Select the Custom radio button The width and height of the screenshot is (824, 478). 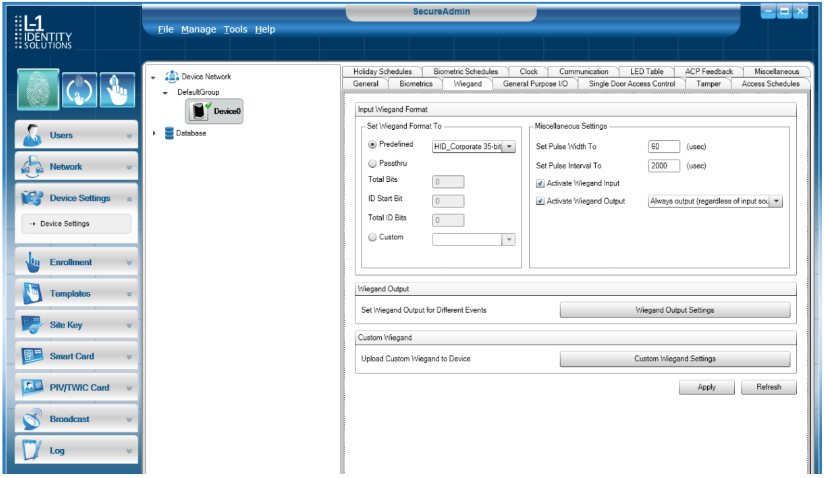pyautogui.click(x=372, y=237)
